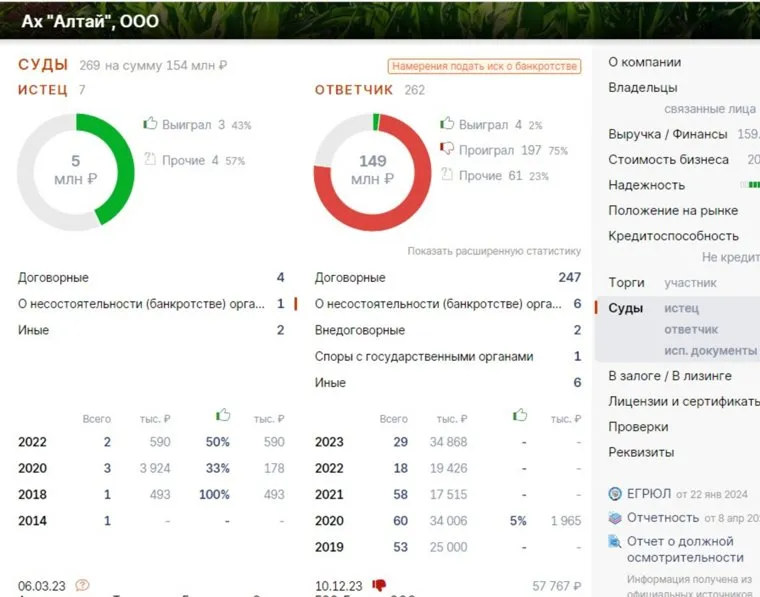760x597 pixels.
Task: Click thumbs-down icon next to Проиграл
Action: (x=447, y=150)
